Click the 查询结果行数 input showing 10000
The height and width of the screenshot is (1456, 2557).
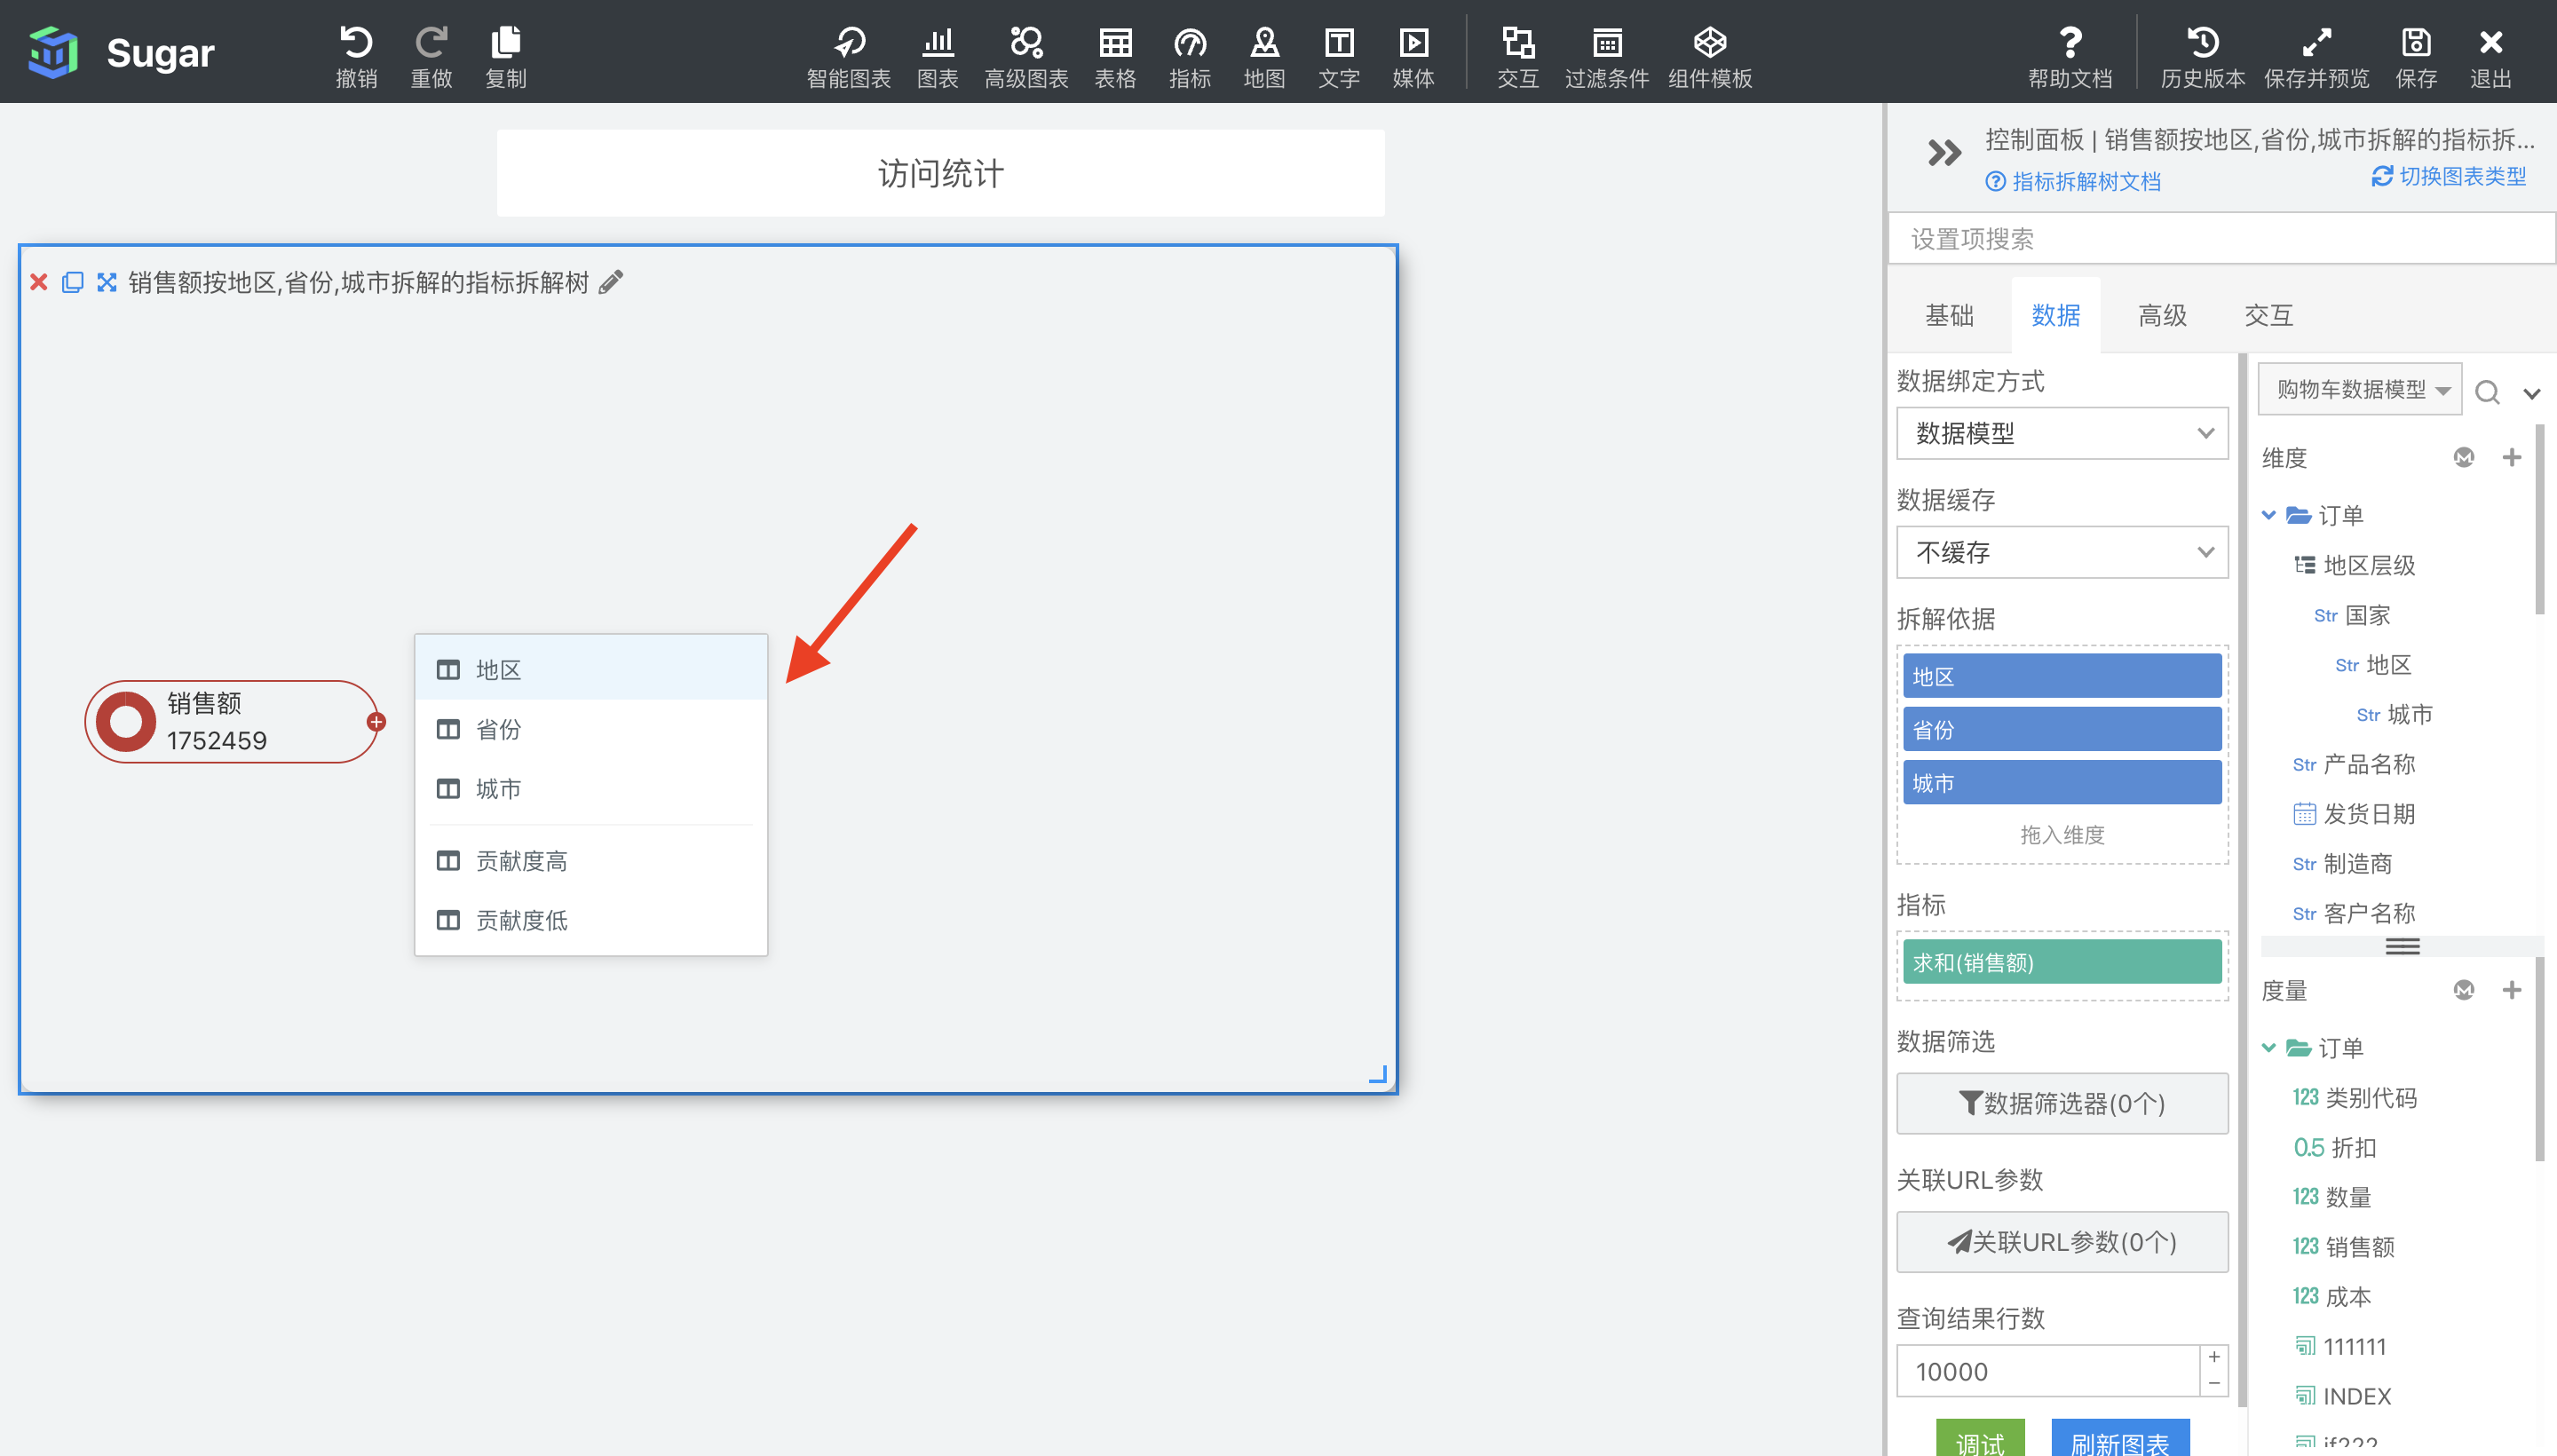point(2047,1371)
